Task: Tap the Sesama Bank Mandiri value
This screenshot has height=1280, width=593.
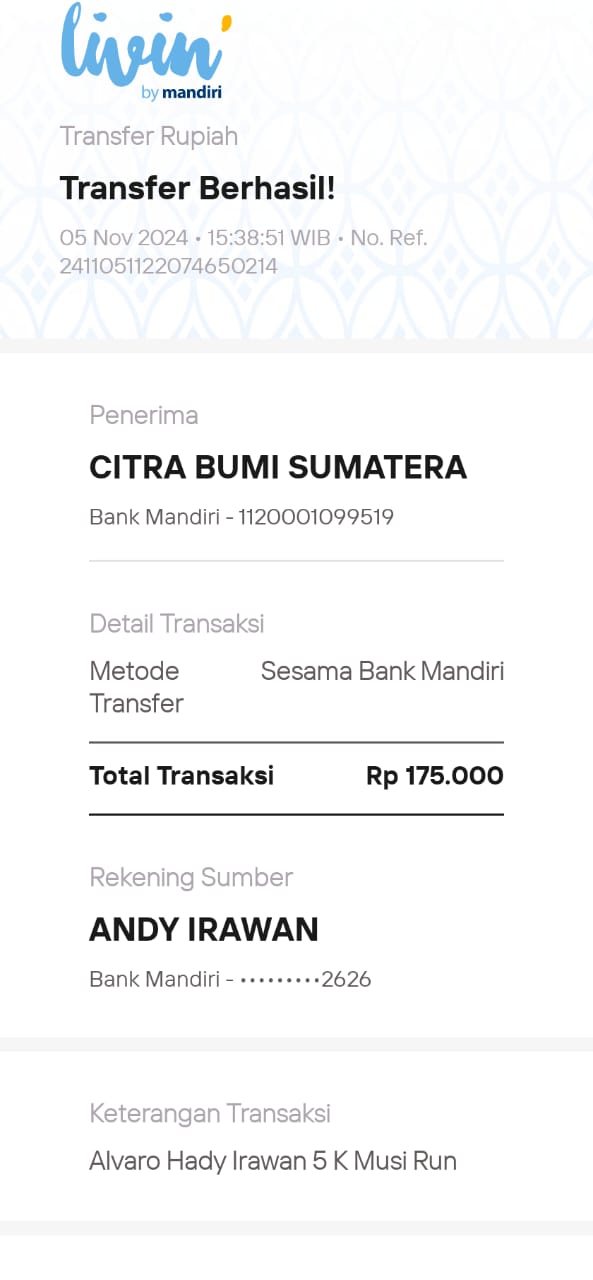Action: [x=382, y=671]
